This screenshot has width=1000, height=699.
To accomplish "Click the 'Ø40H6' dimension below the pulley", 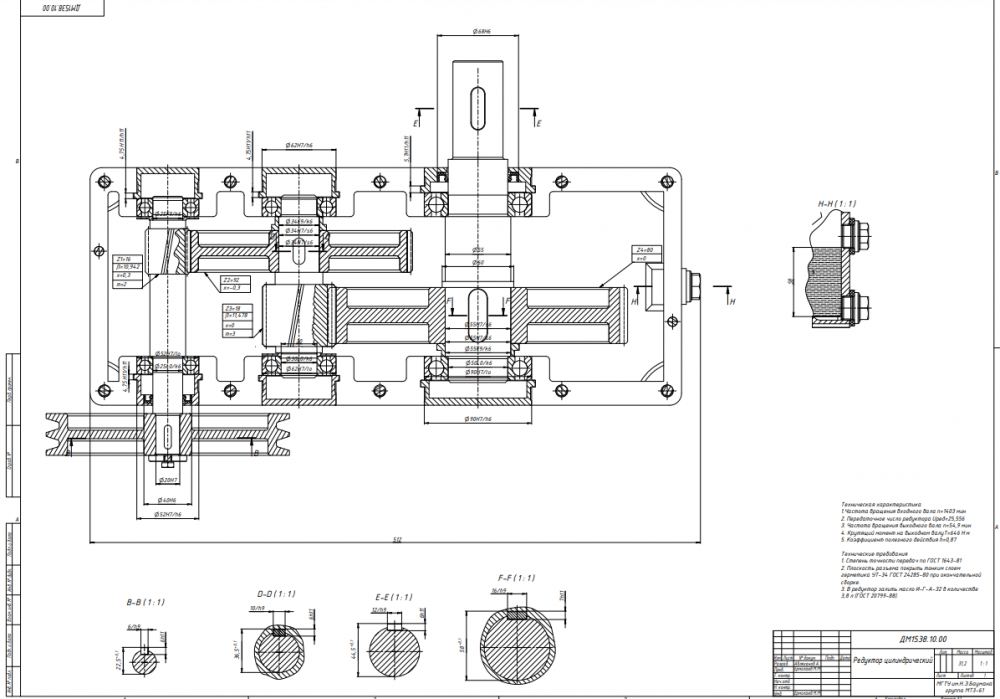I will 167,500.
